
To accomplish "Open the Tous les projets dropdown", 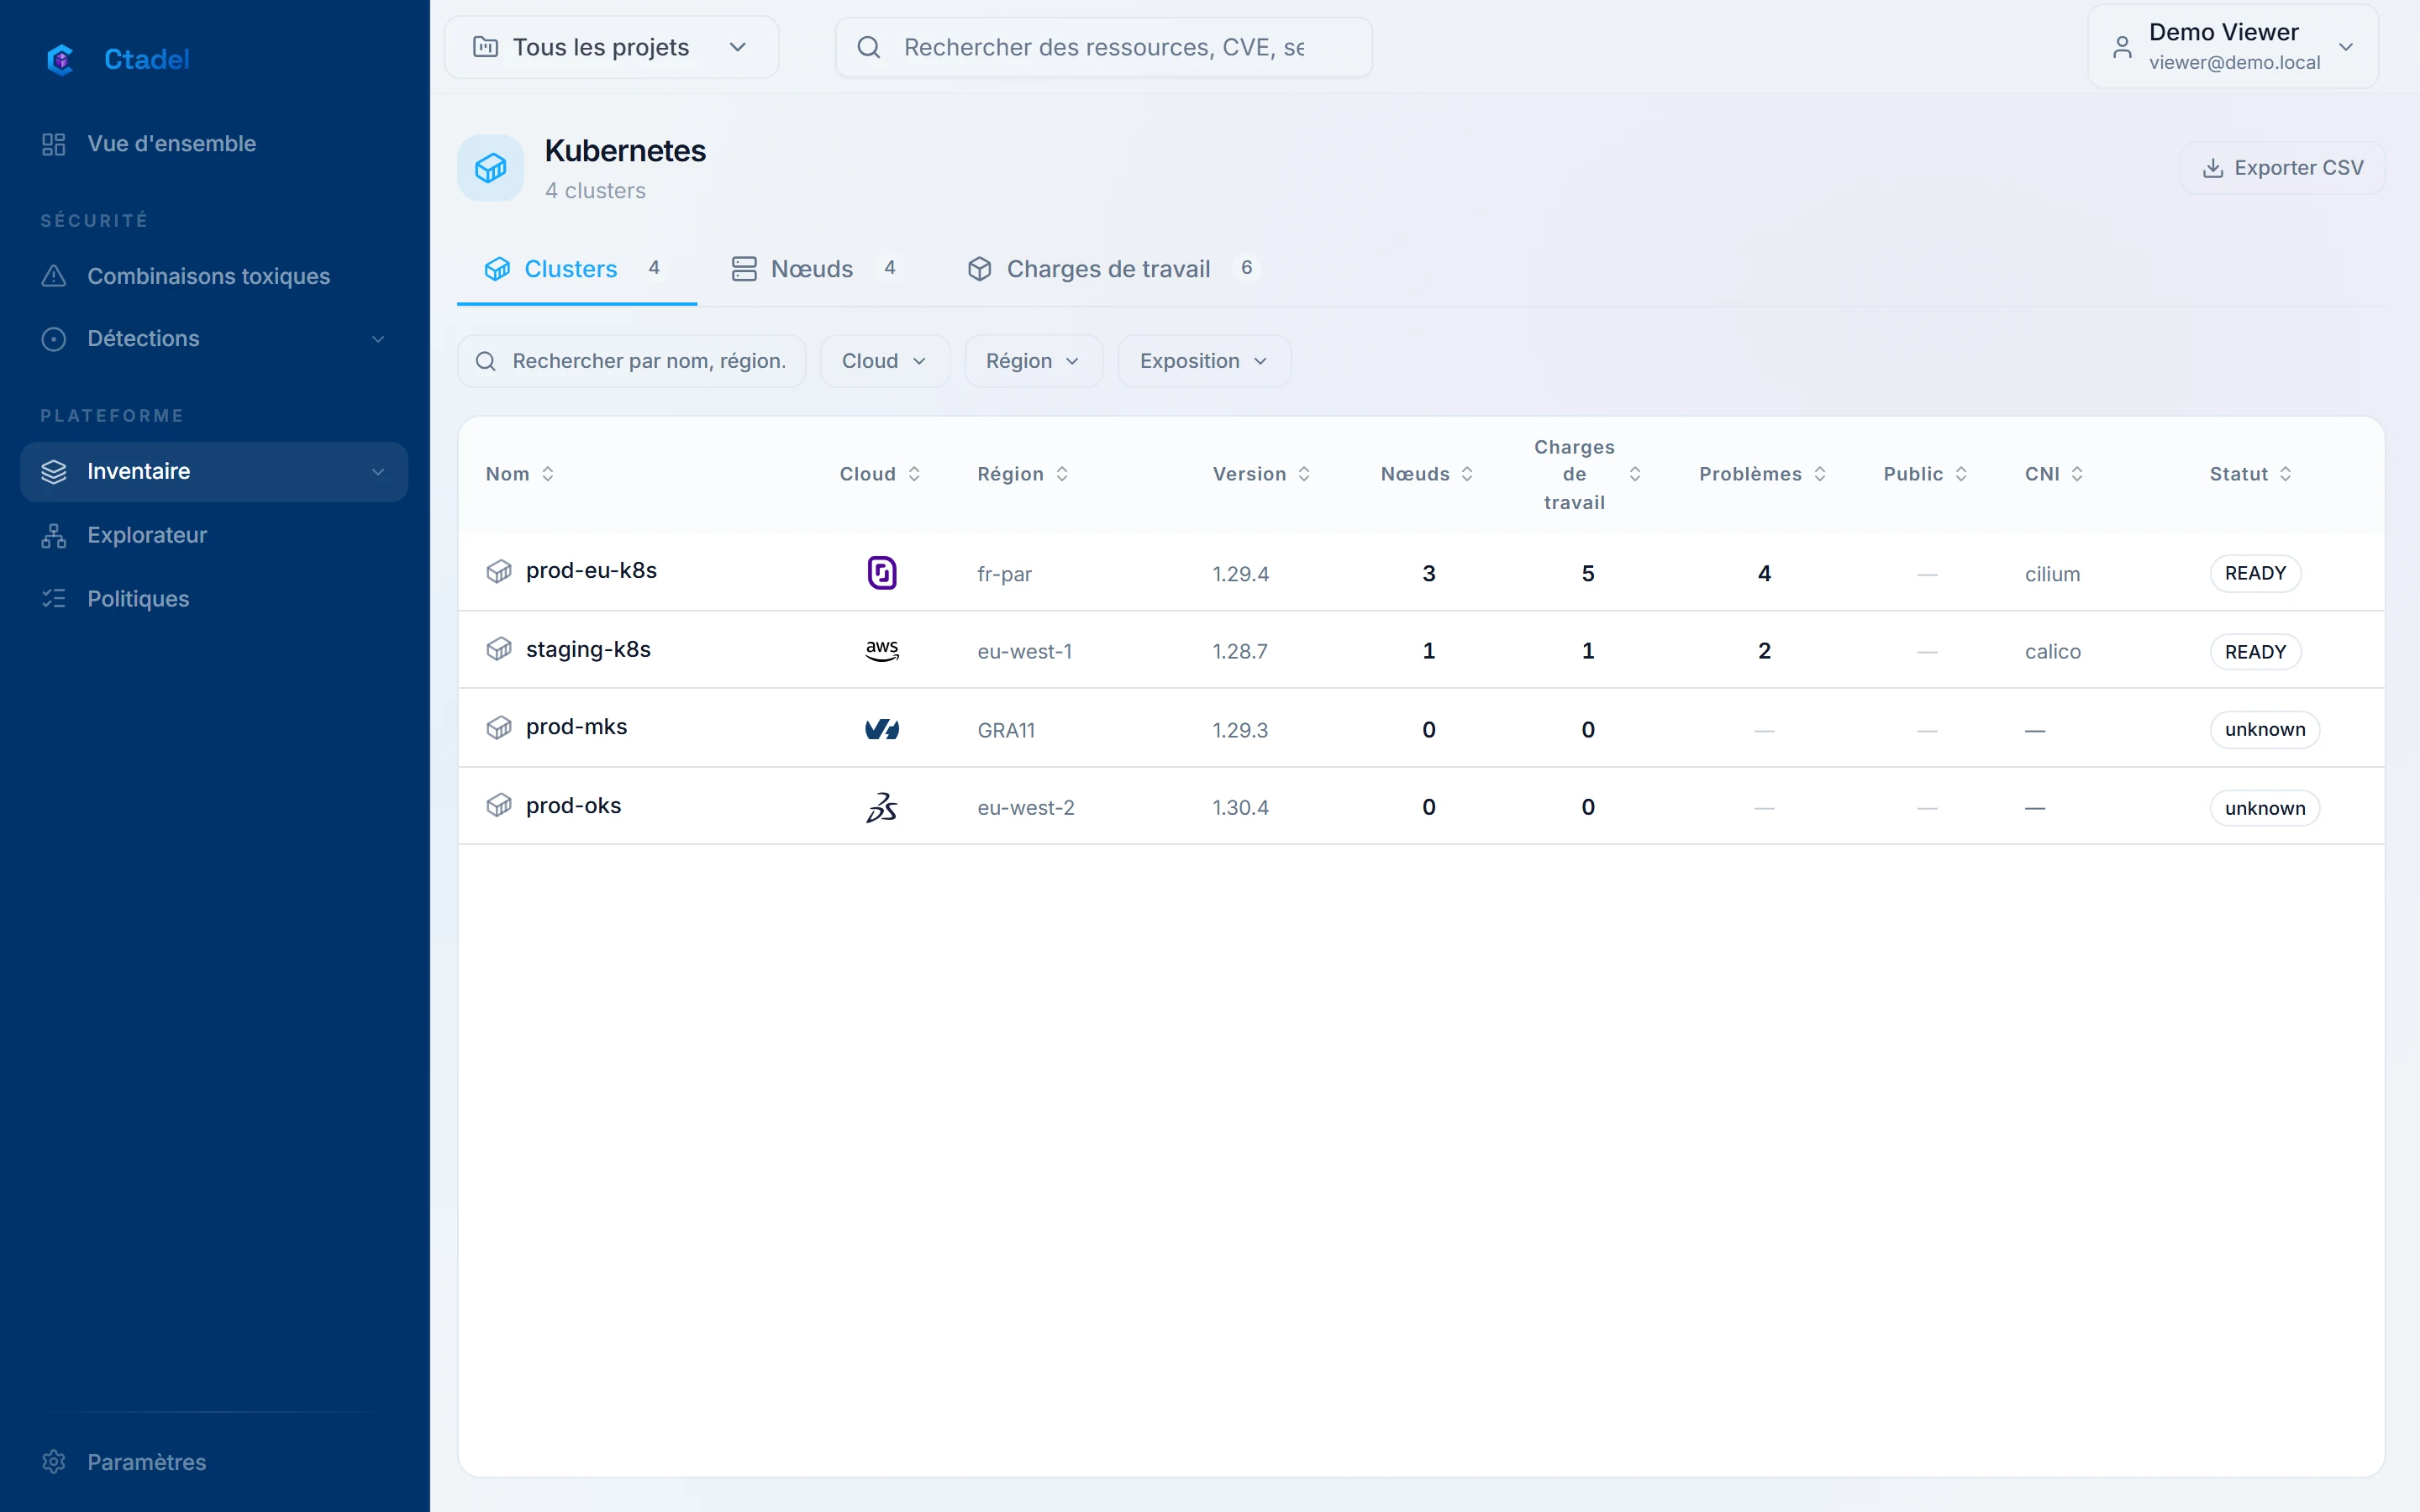I will pos(611,47).
